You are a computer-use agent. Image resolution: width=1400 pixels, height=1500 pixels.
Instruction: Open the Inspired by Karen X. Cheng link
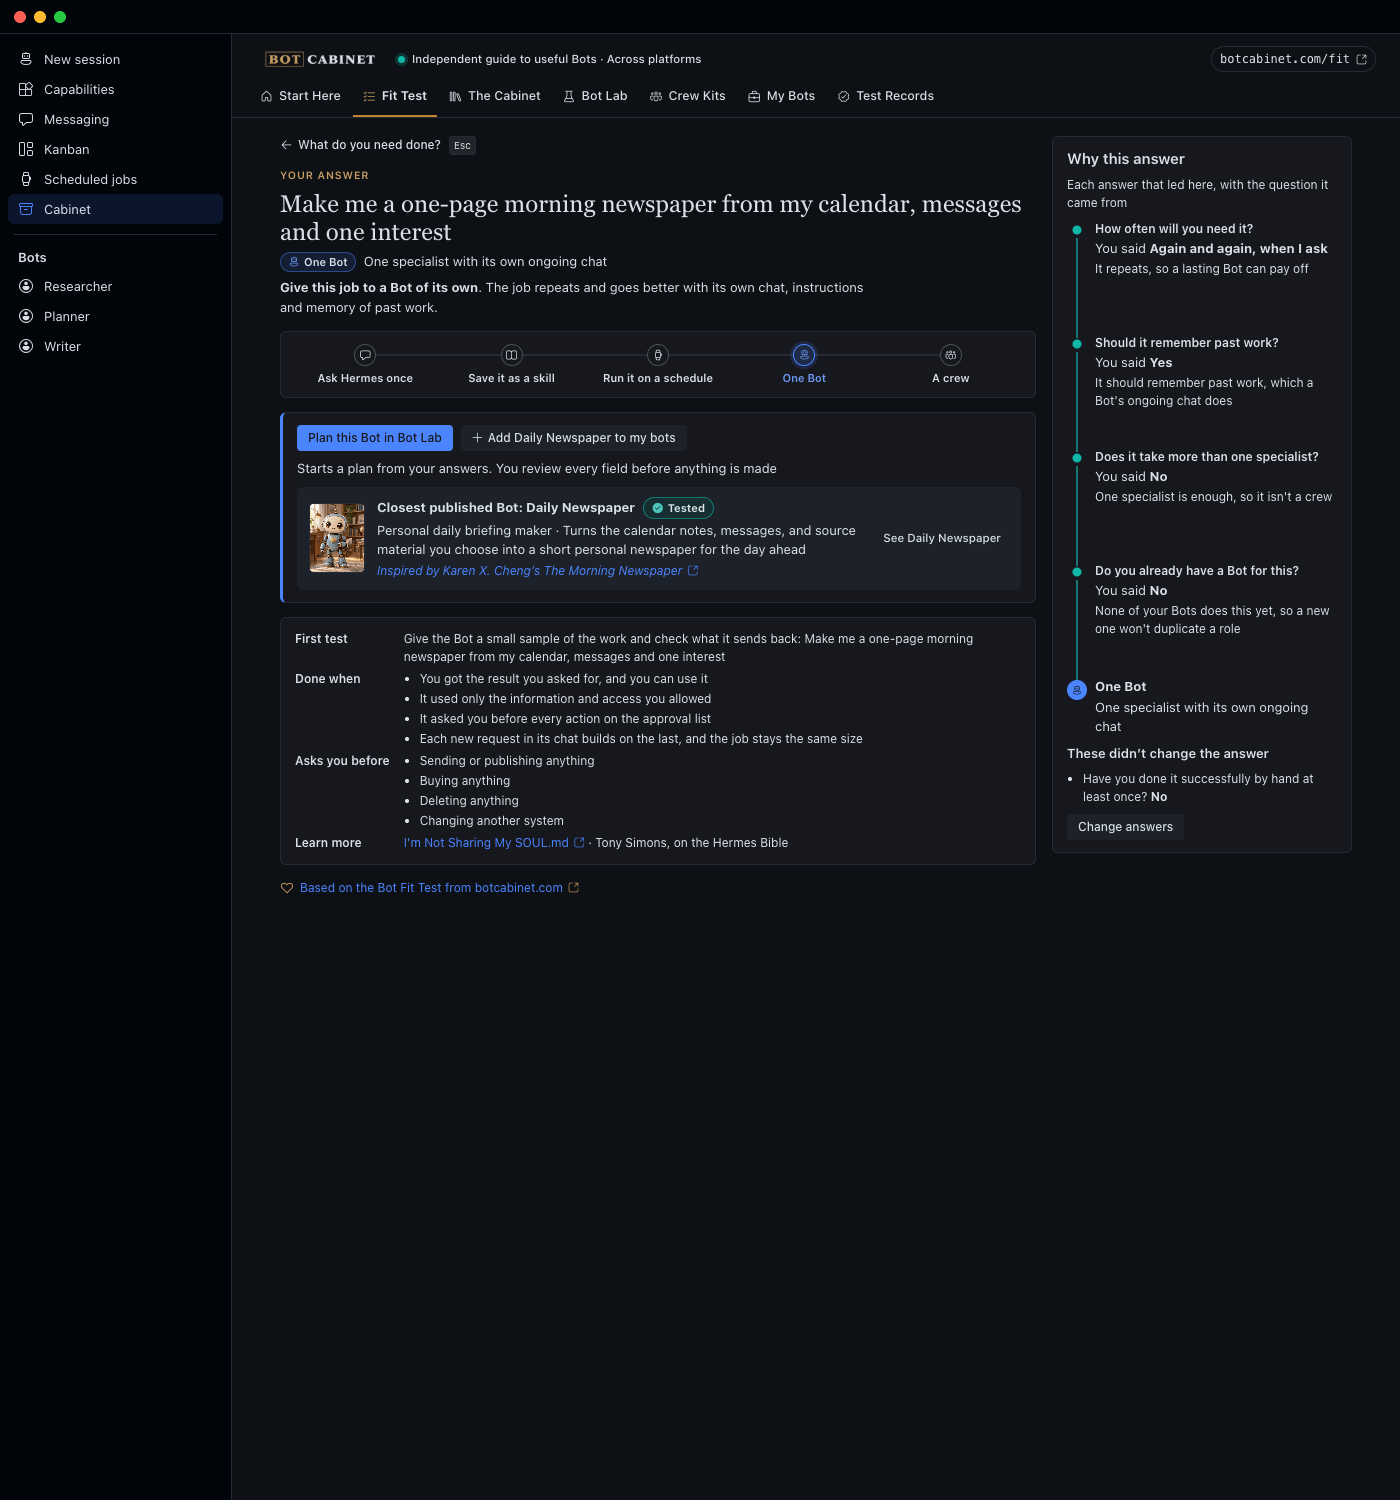click(x=537, y=571)
